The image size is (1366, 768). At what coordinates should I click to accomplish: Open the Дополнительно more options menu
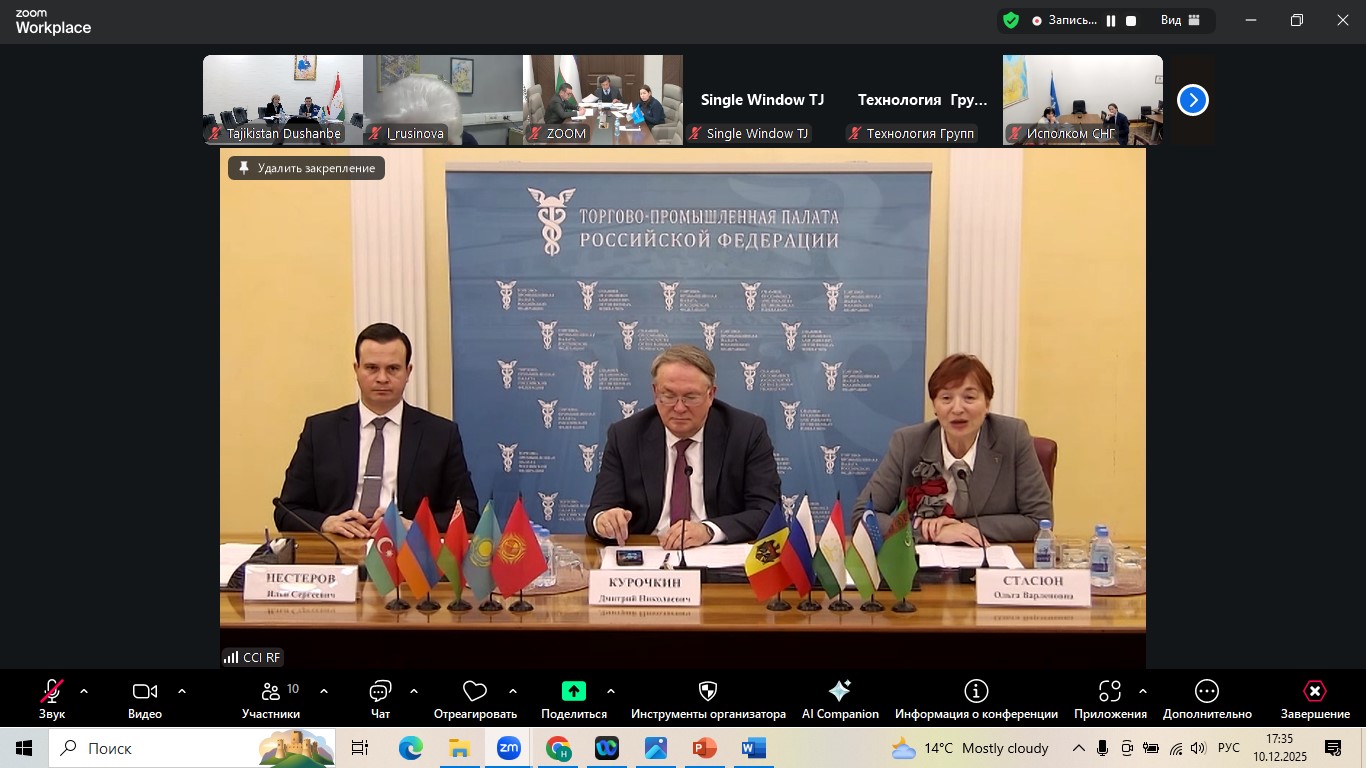pyautogui.click(x=1207, y=692)
